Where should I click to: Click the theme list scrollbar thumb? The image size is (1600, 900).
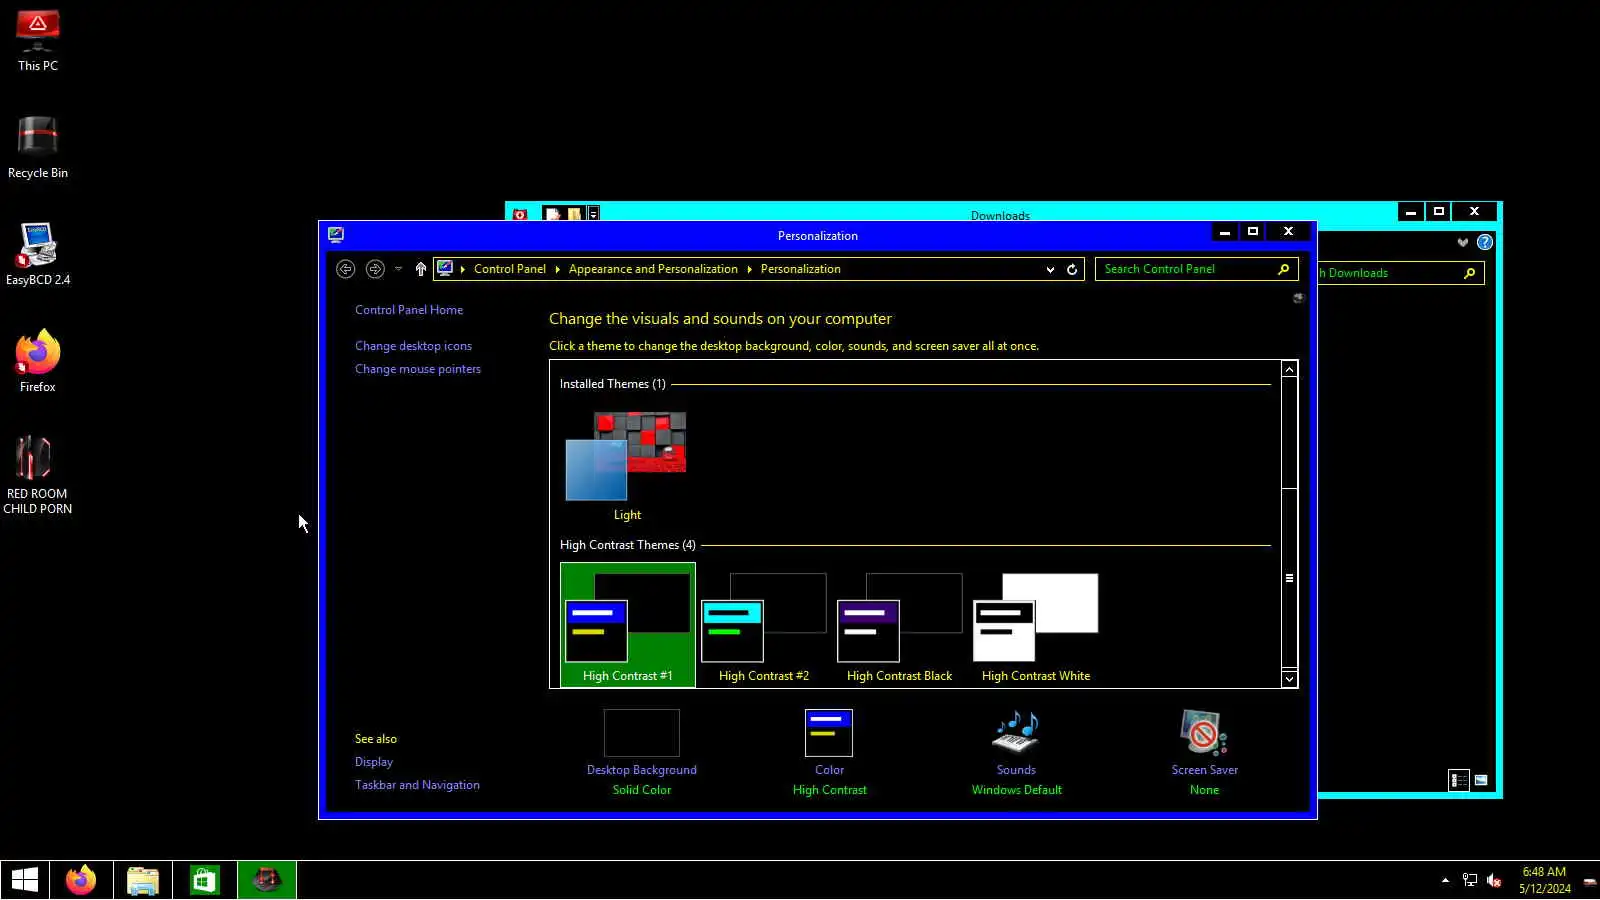1290,578
